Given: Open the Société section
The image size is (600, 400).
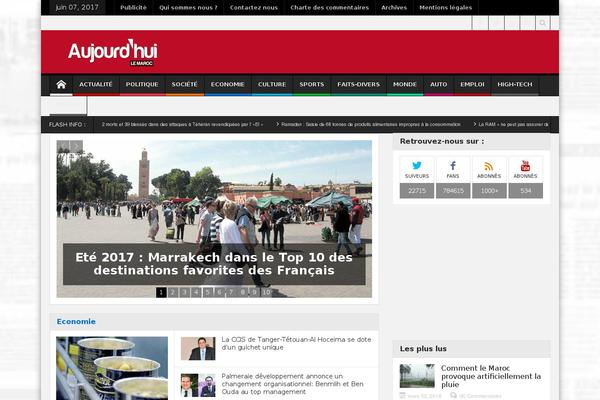Looking at the screenshot, I should tap(184, 84).
